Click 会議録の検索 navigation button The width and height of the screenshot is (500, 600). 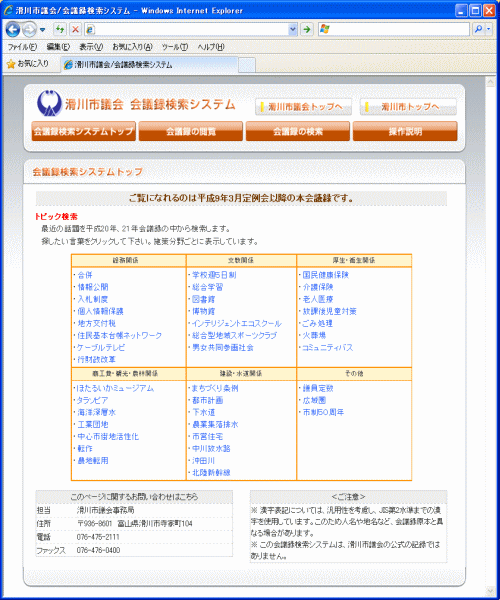(298, 131)
